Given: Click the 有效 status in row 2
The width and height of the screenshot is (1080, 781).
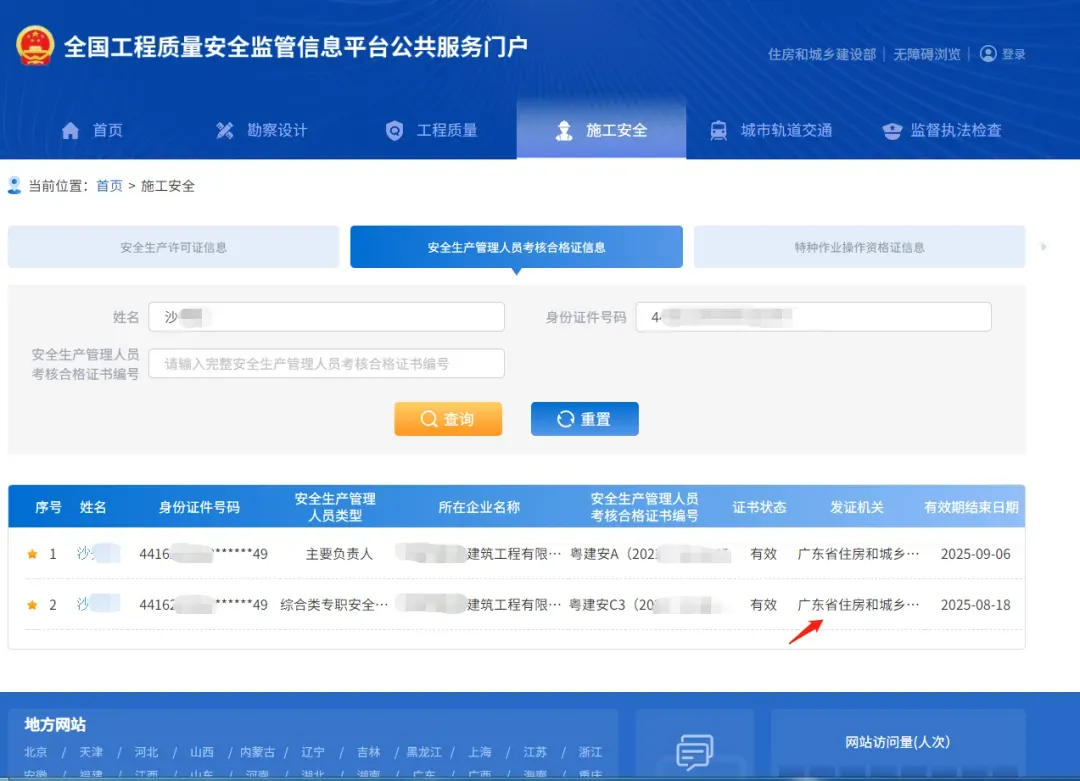Looking at the screenshot, I should [763, 605].
